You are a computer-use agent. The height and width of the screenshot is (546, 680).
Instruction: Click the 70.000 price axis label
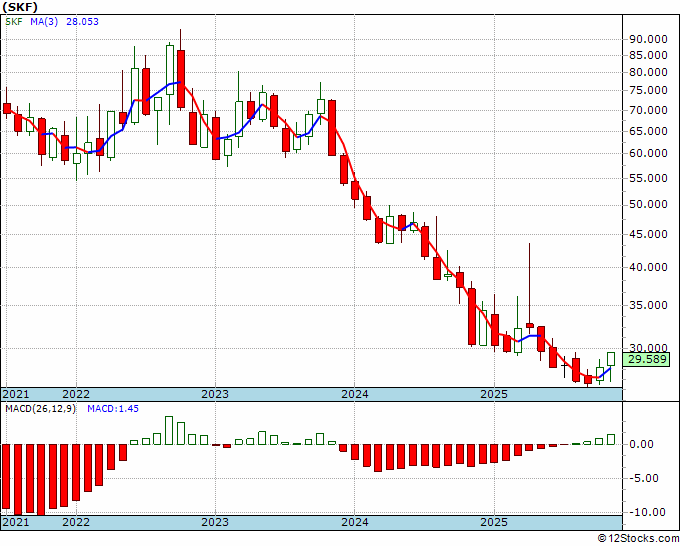(648, 110)
